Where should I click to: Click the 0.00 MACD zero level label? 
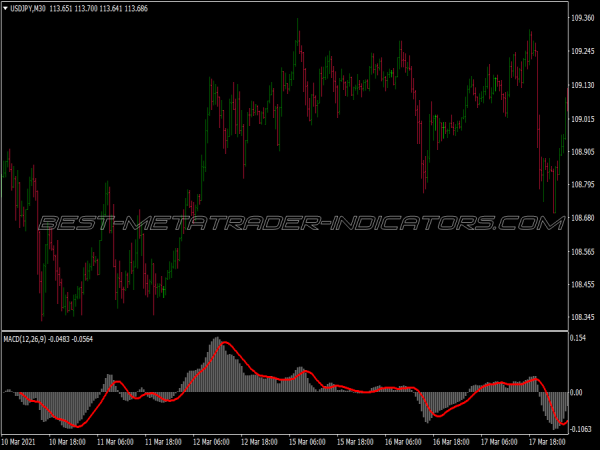coord(576,393)
